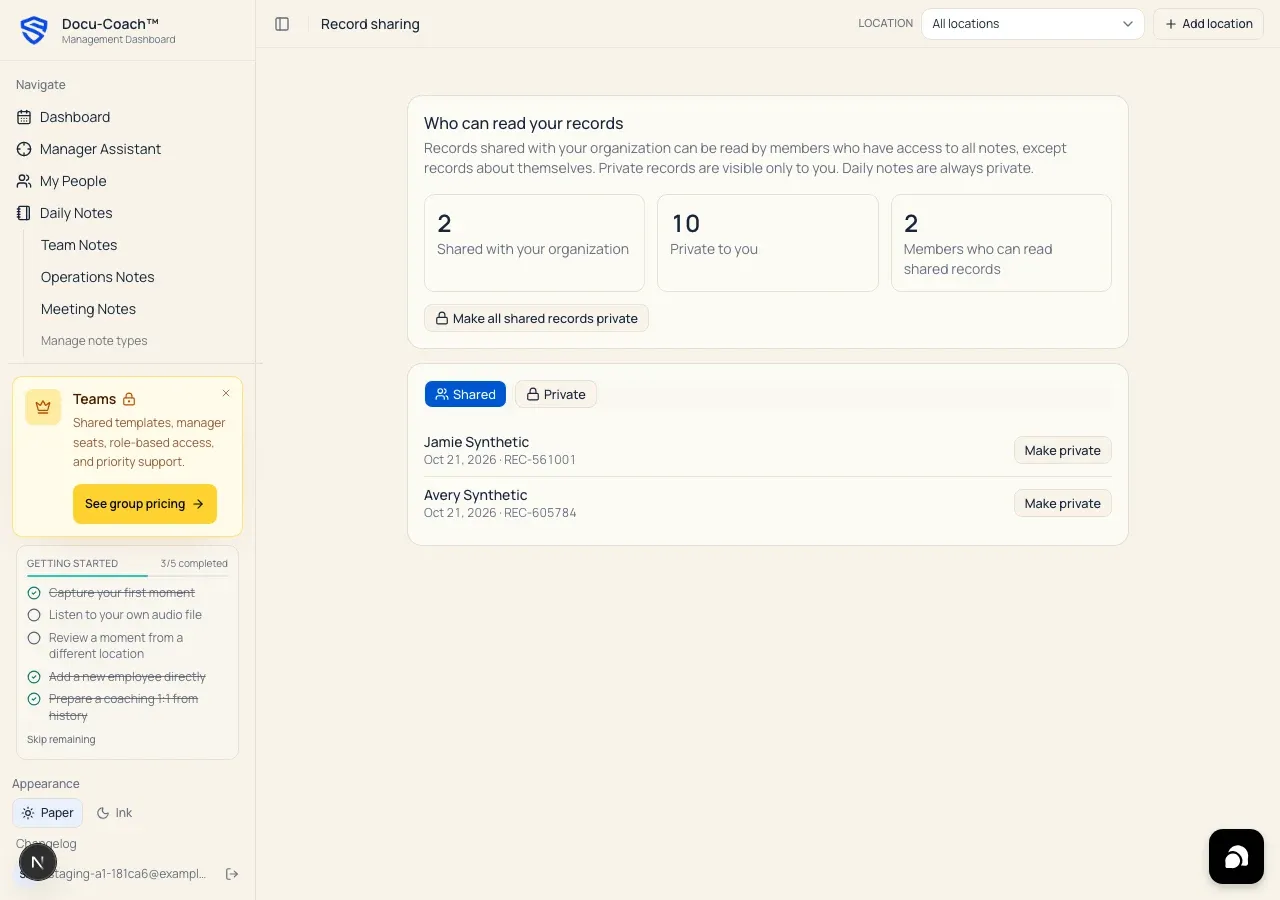Click the getting started progress bar
Viewport: 1280px width, 900px height.
click(x=127, y=576)
